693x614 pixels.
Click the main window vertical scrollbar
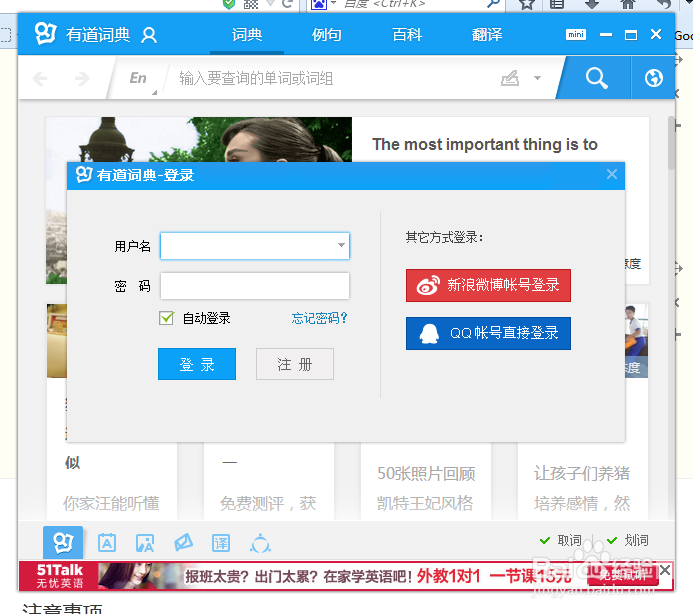click(671, 142)
